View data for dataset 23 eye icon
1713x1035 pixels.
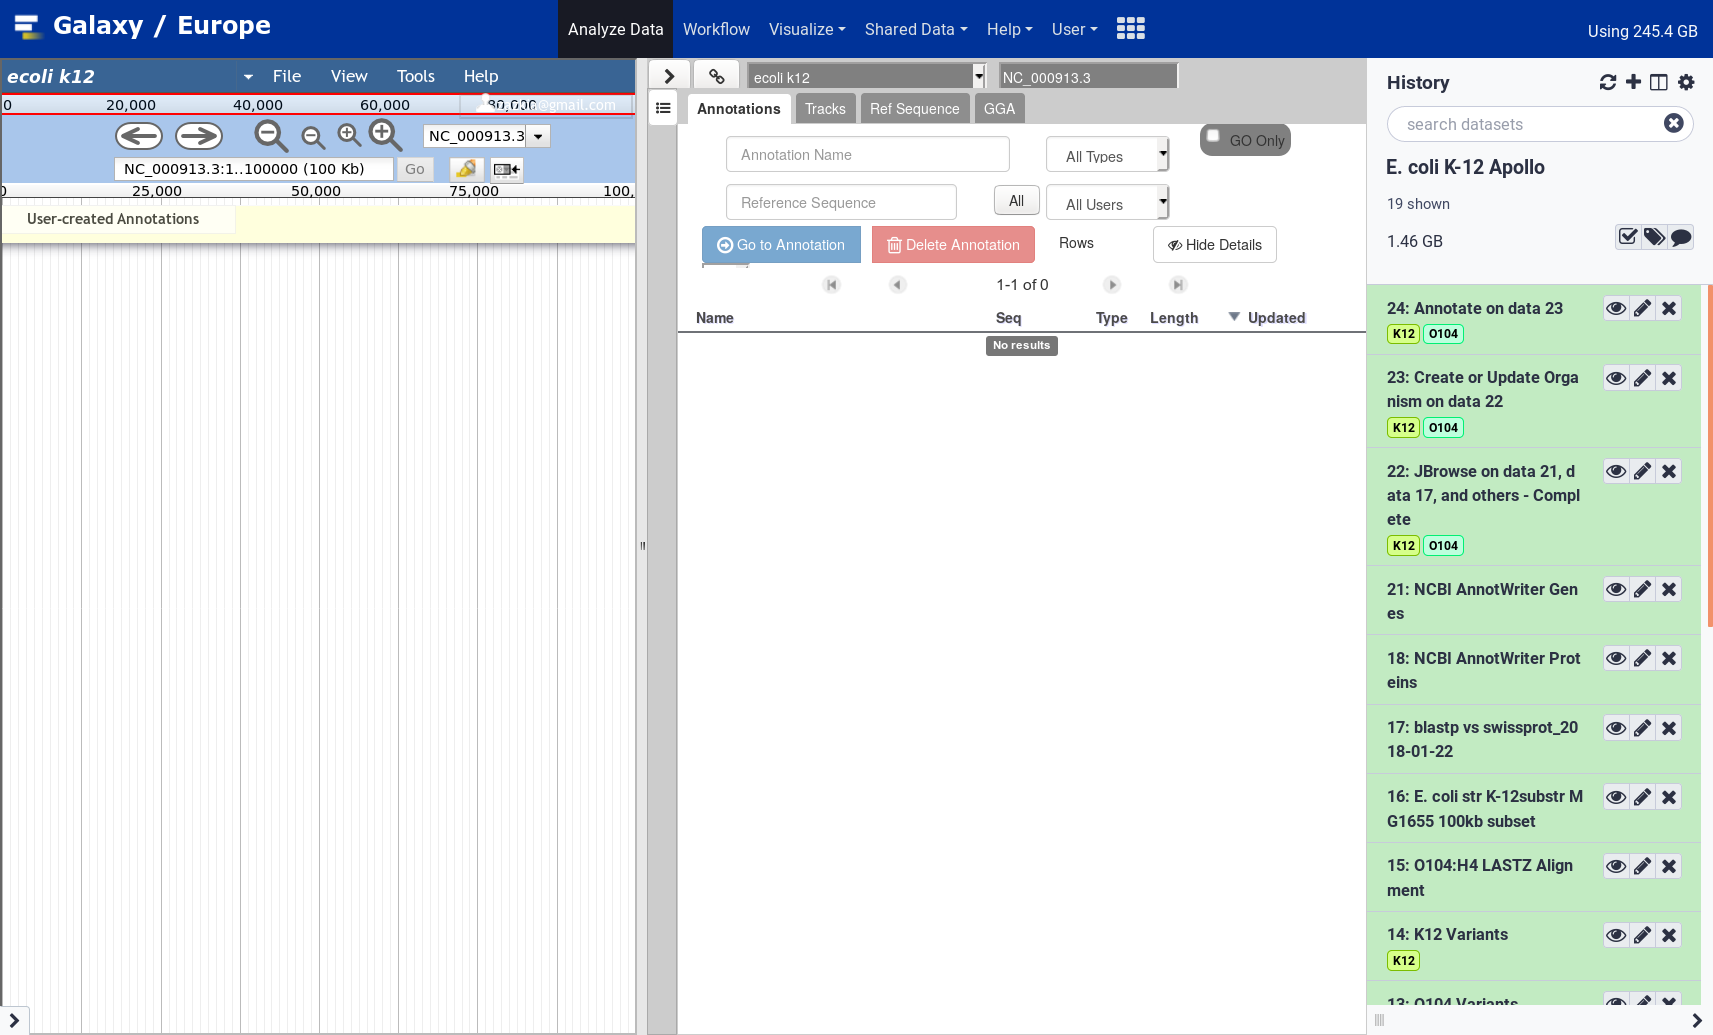tap(1616, 378)
